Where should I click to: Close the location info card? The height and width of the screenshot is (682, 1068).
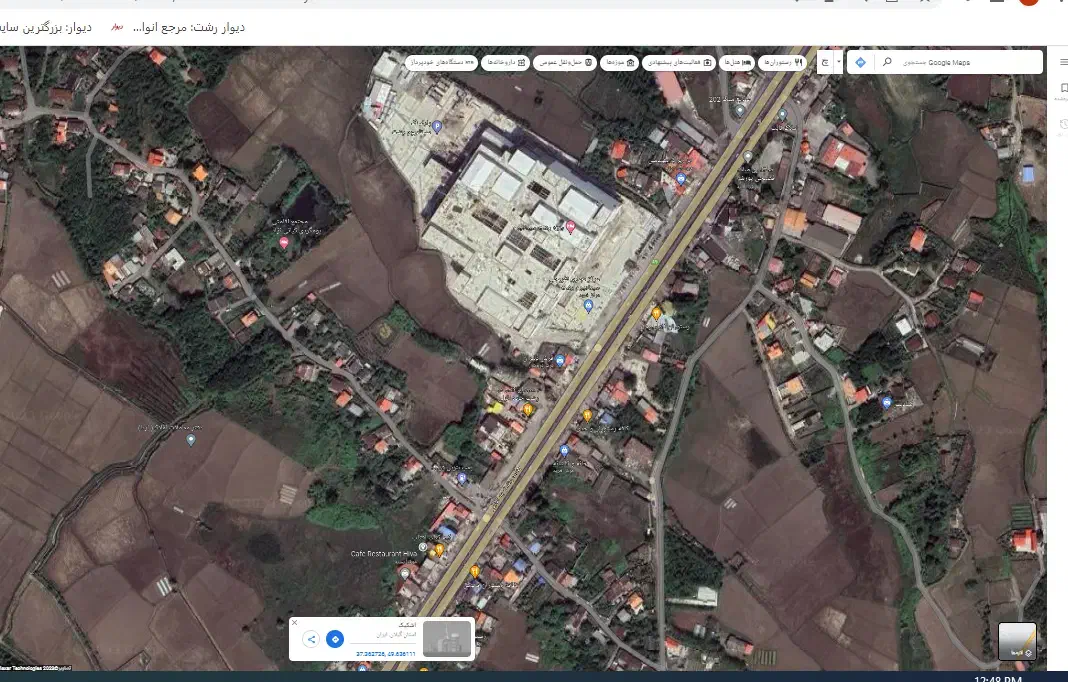pyautogui.click(x=295, y=622)
